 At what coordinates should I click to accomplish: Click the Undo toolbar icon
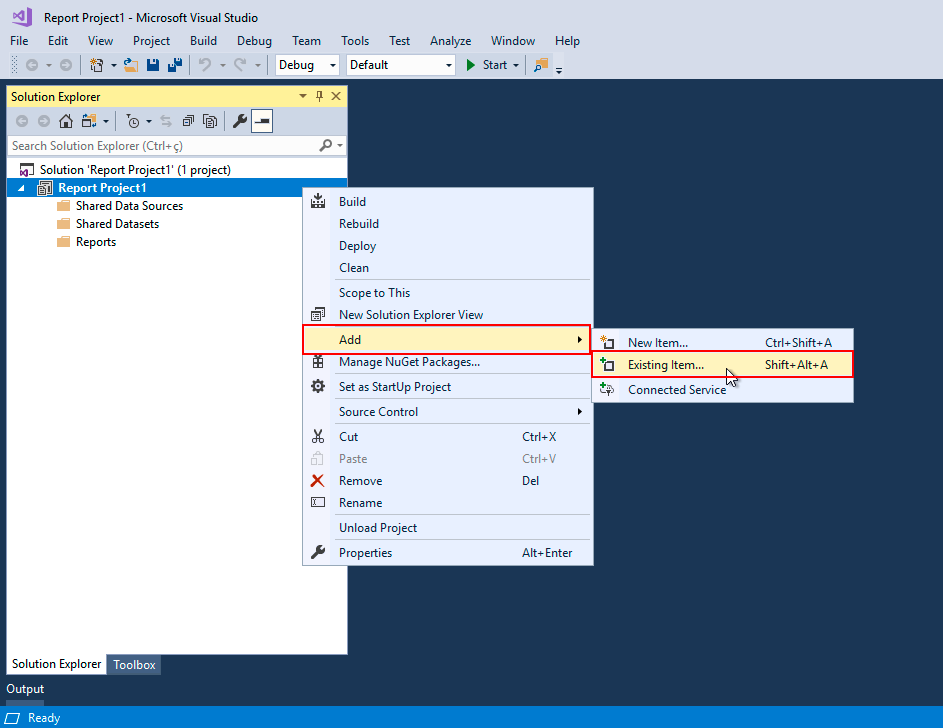coord(205,65)
